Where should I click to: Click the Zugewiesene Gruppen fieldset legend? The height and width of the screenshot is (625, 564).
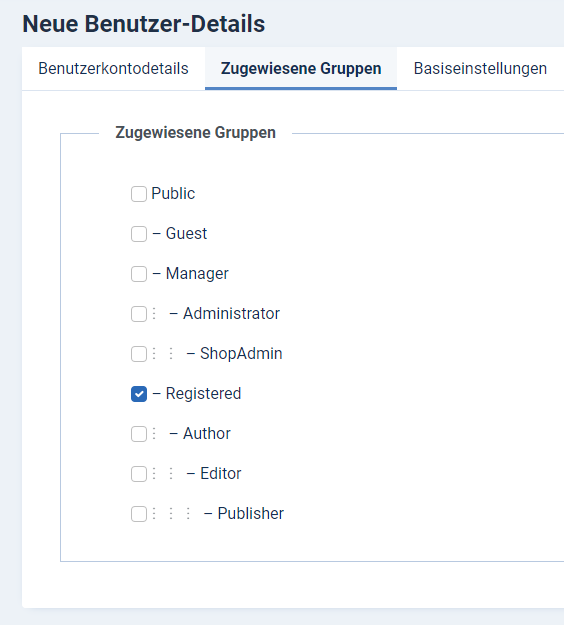pos(195,132)
